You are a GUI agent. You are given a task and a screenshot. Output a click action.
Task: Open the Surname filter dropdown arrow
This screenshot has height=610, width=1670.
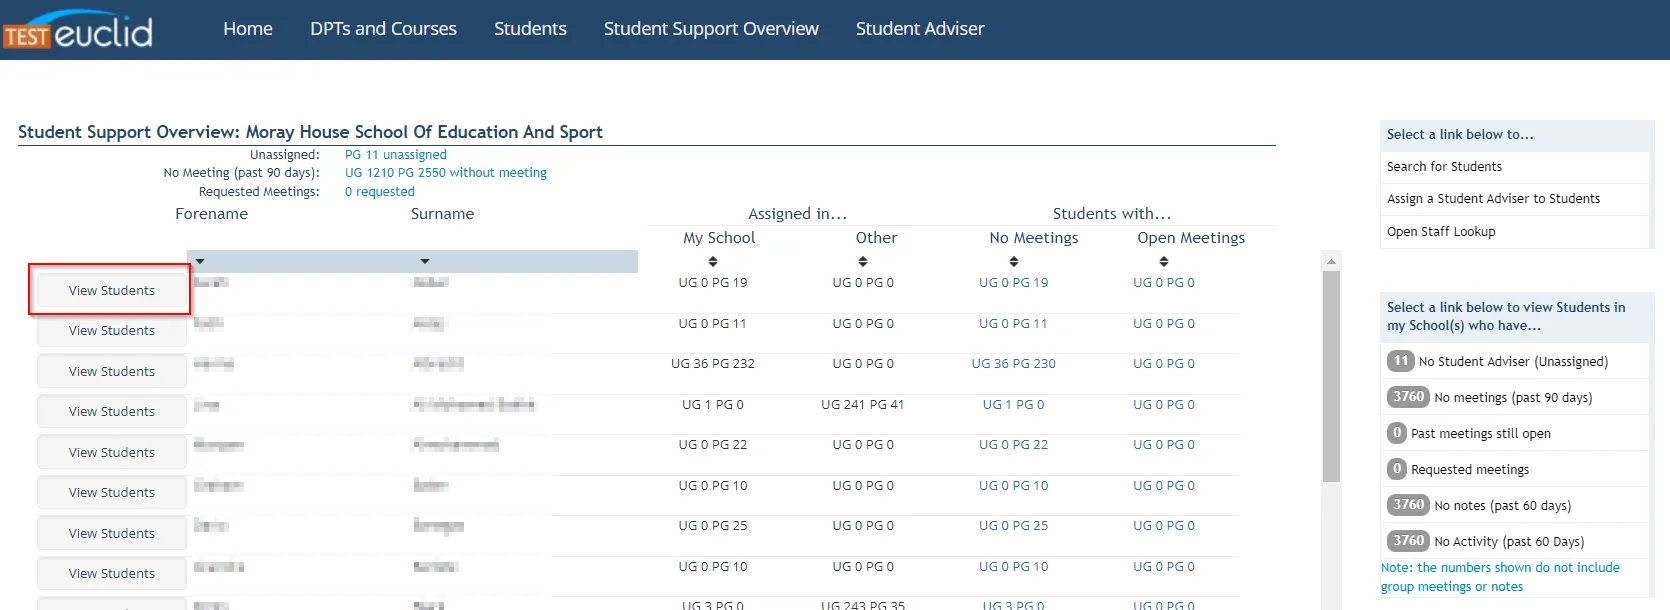[x=425, y=261]
